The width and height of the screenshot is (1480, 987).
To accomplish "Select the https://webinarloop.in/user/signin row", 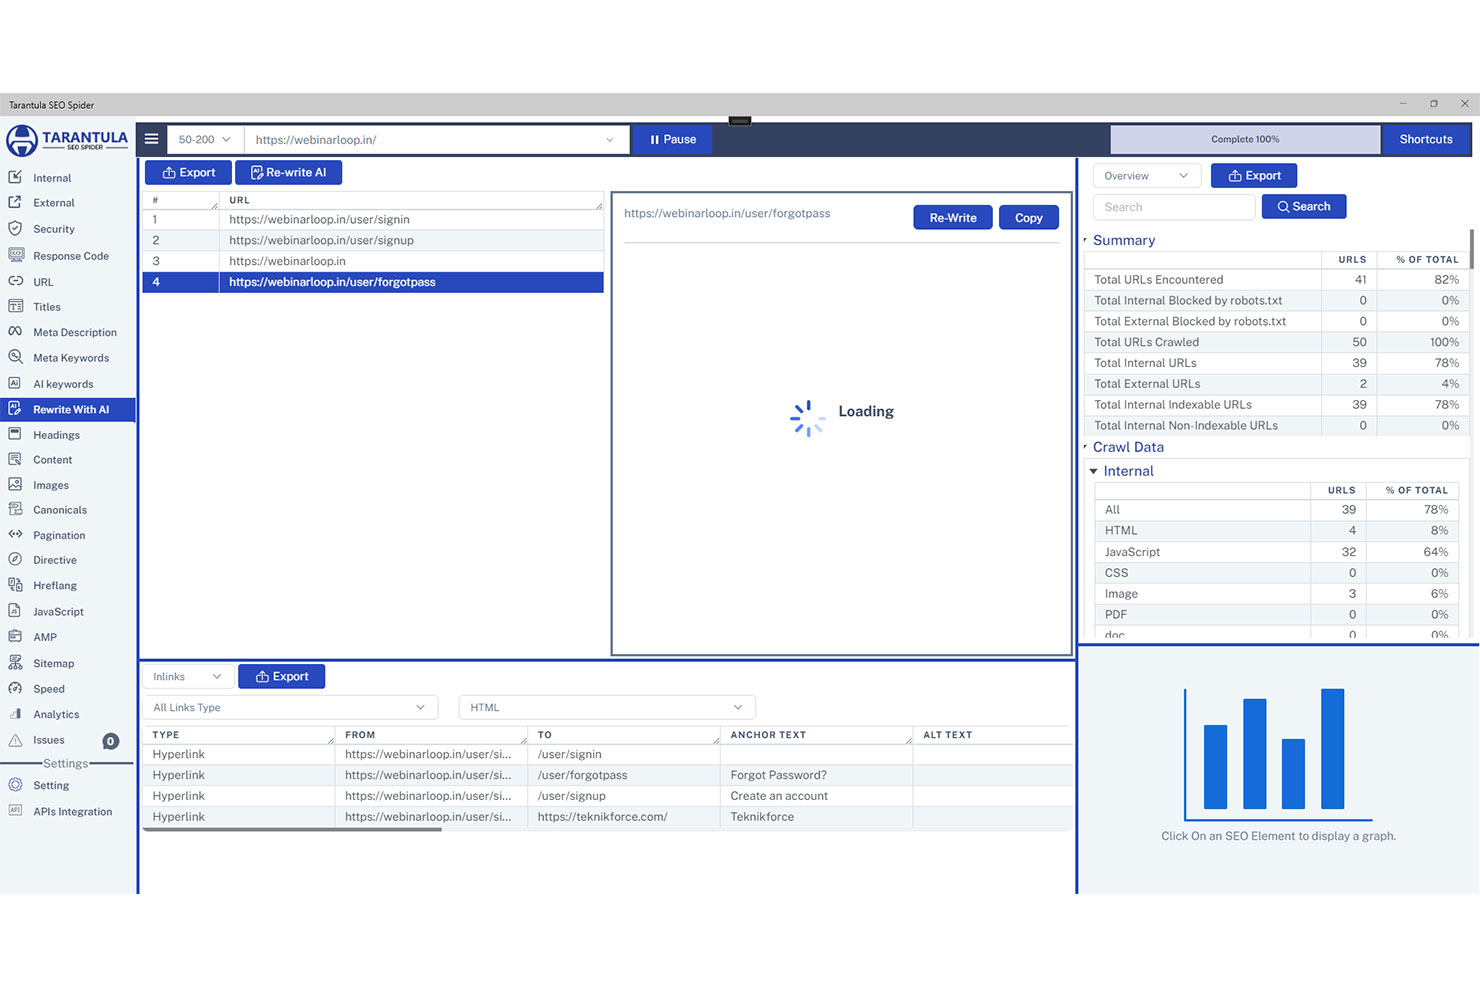I will (373, 219).
